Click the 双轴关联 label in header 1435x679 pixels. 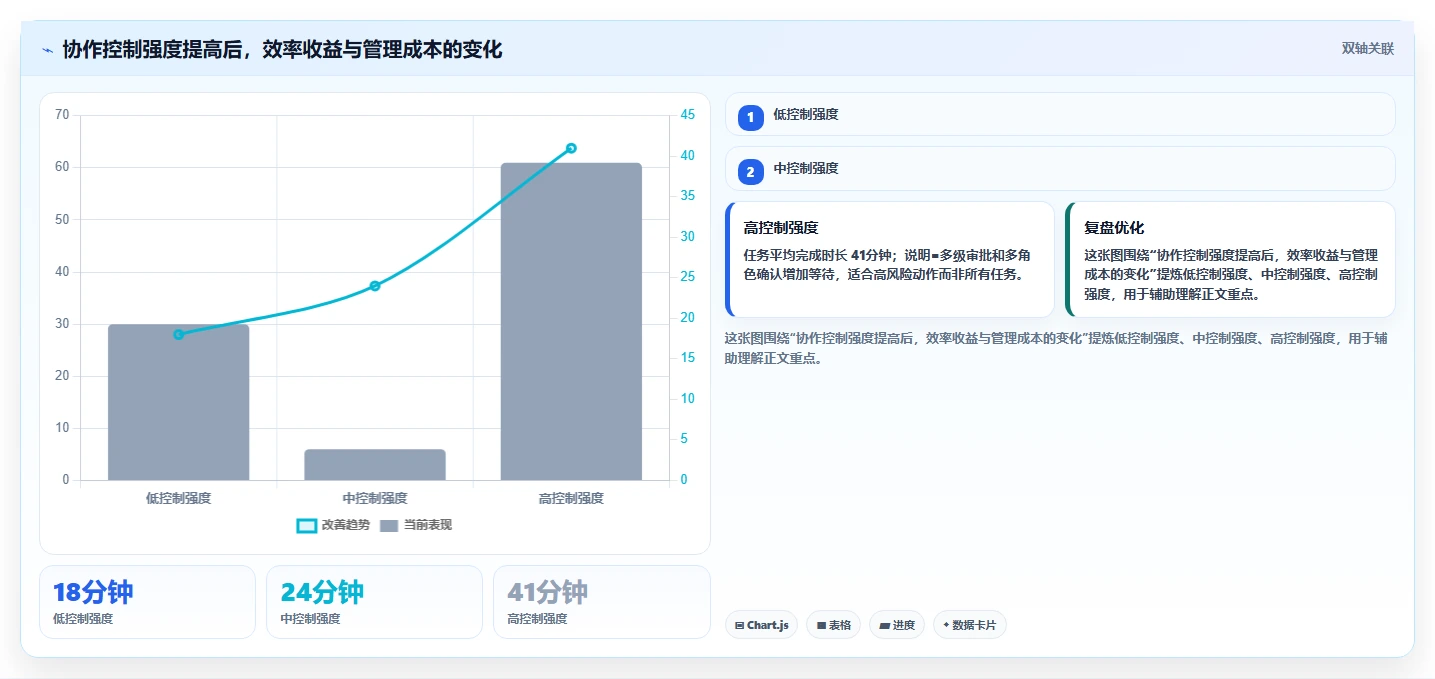pos(1367,49)
